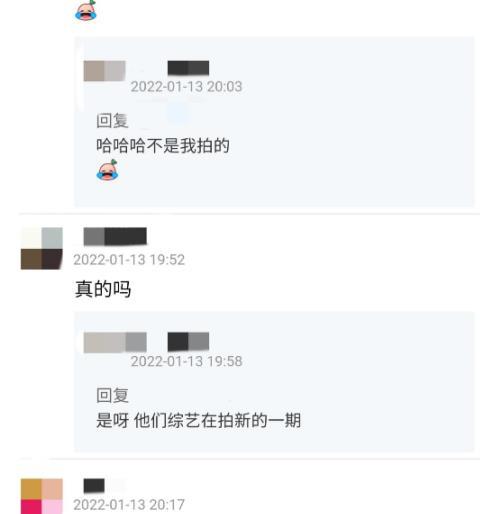The image size is (480, 514).
Task: Select the reply text 哈哈哈不是我拍的
Action: click(163, 146)
